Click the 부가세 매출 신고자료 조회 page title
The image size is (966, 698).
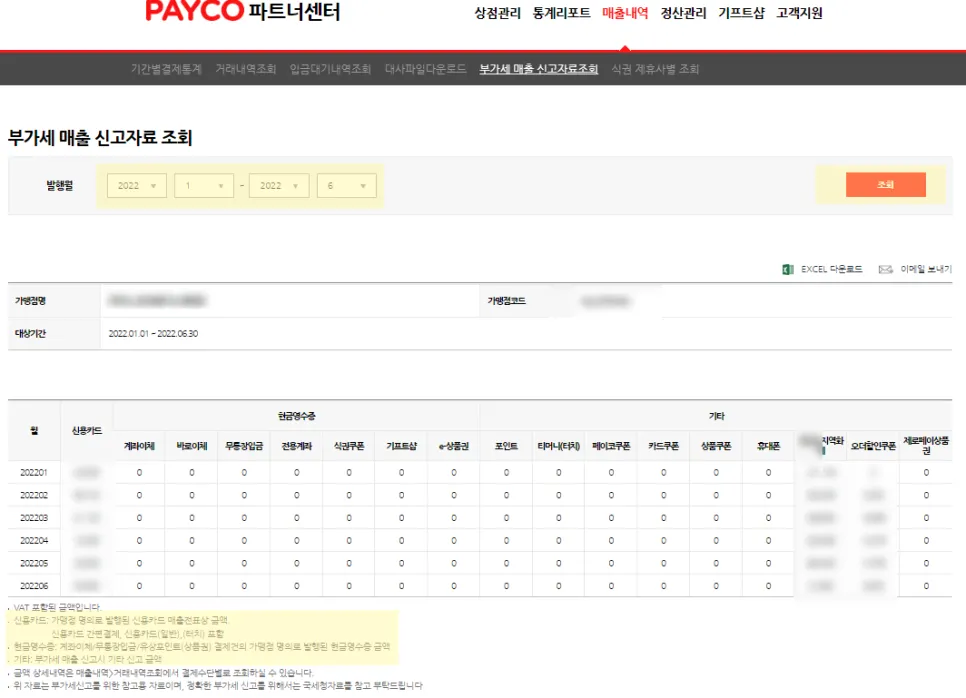tap(100, 137)
